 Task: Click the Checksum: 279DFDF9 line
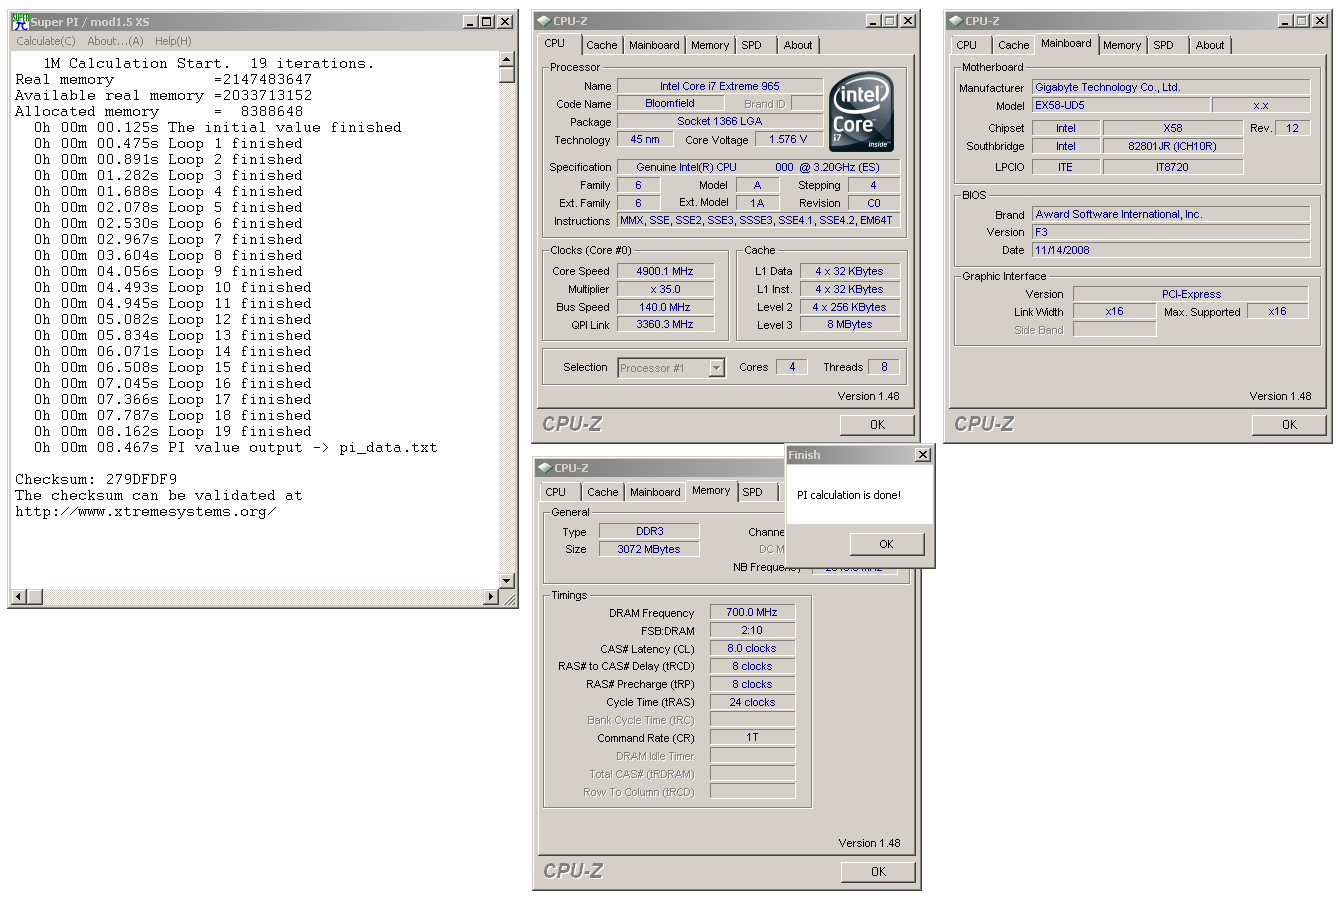[96, 479]
